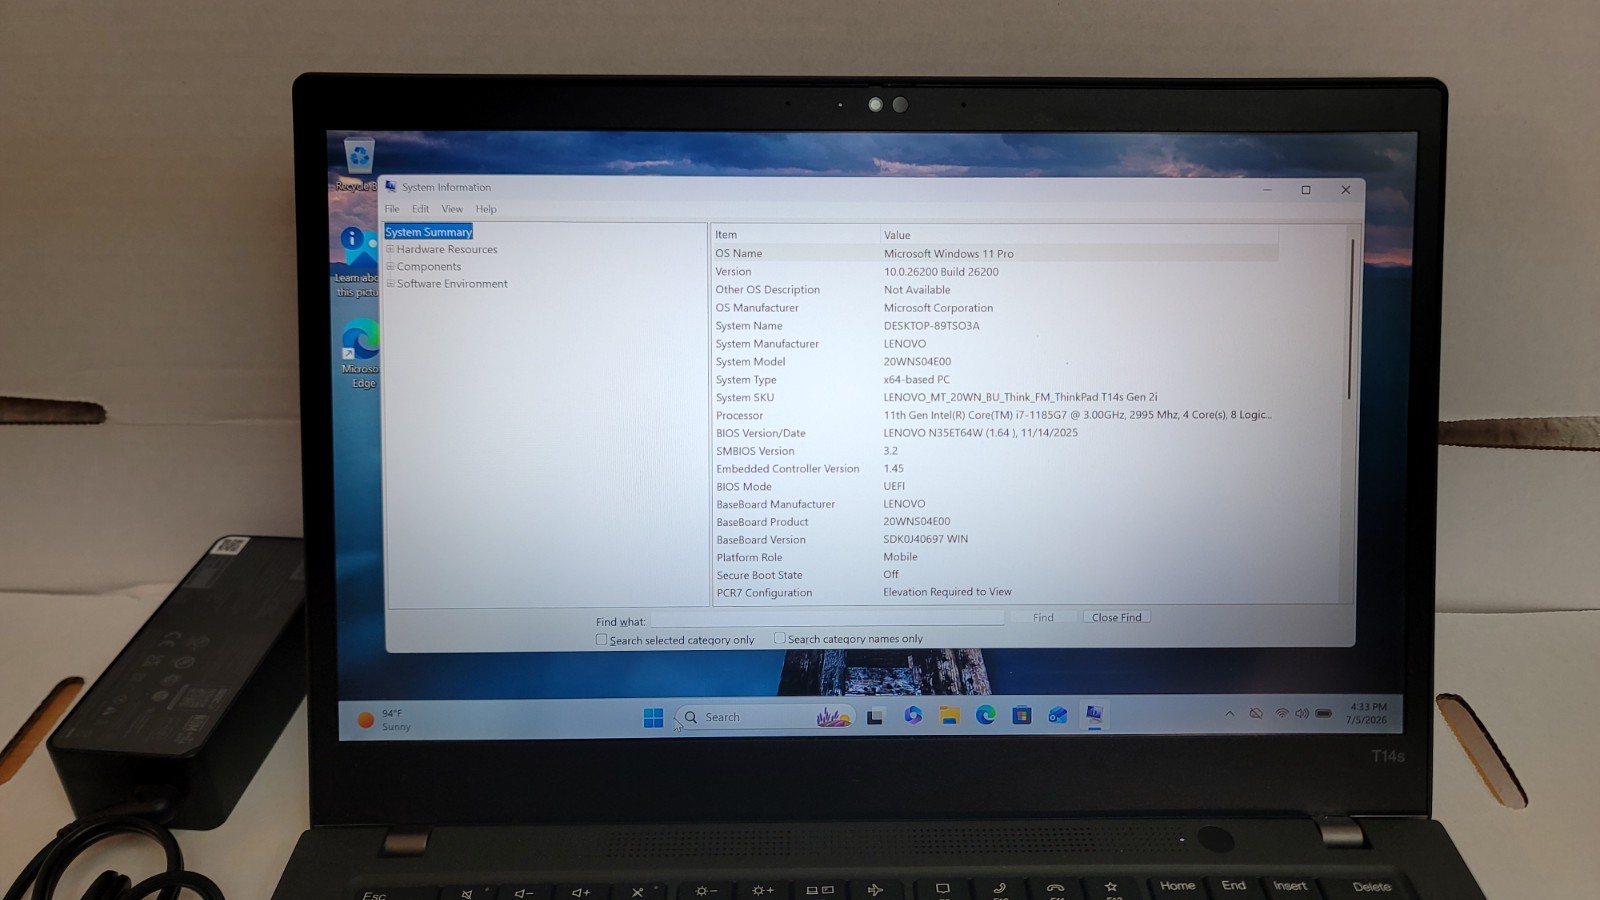Open the weather widget showing 94°F

pyautogui.click(x=384, y=720)
